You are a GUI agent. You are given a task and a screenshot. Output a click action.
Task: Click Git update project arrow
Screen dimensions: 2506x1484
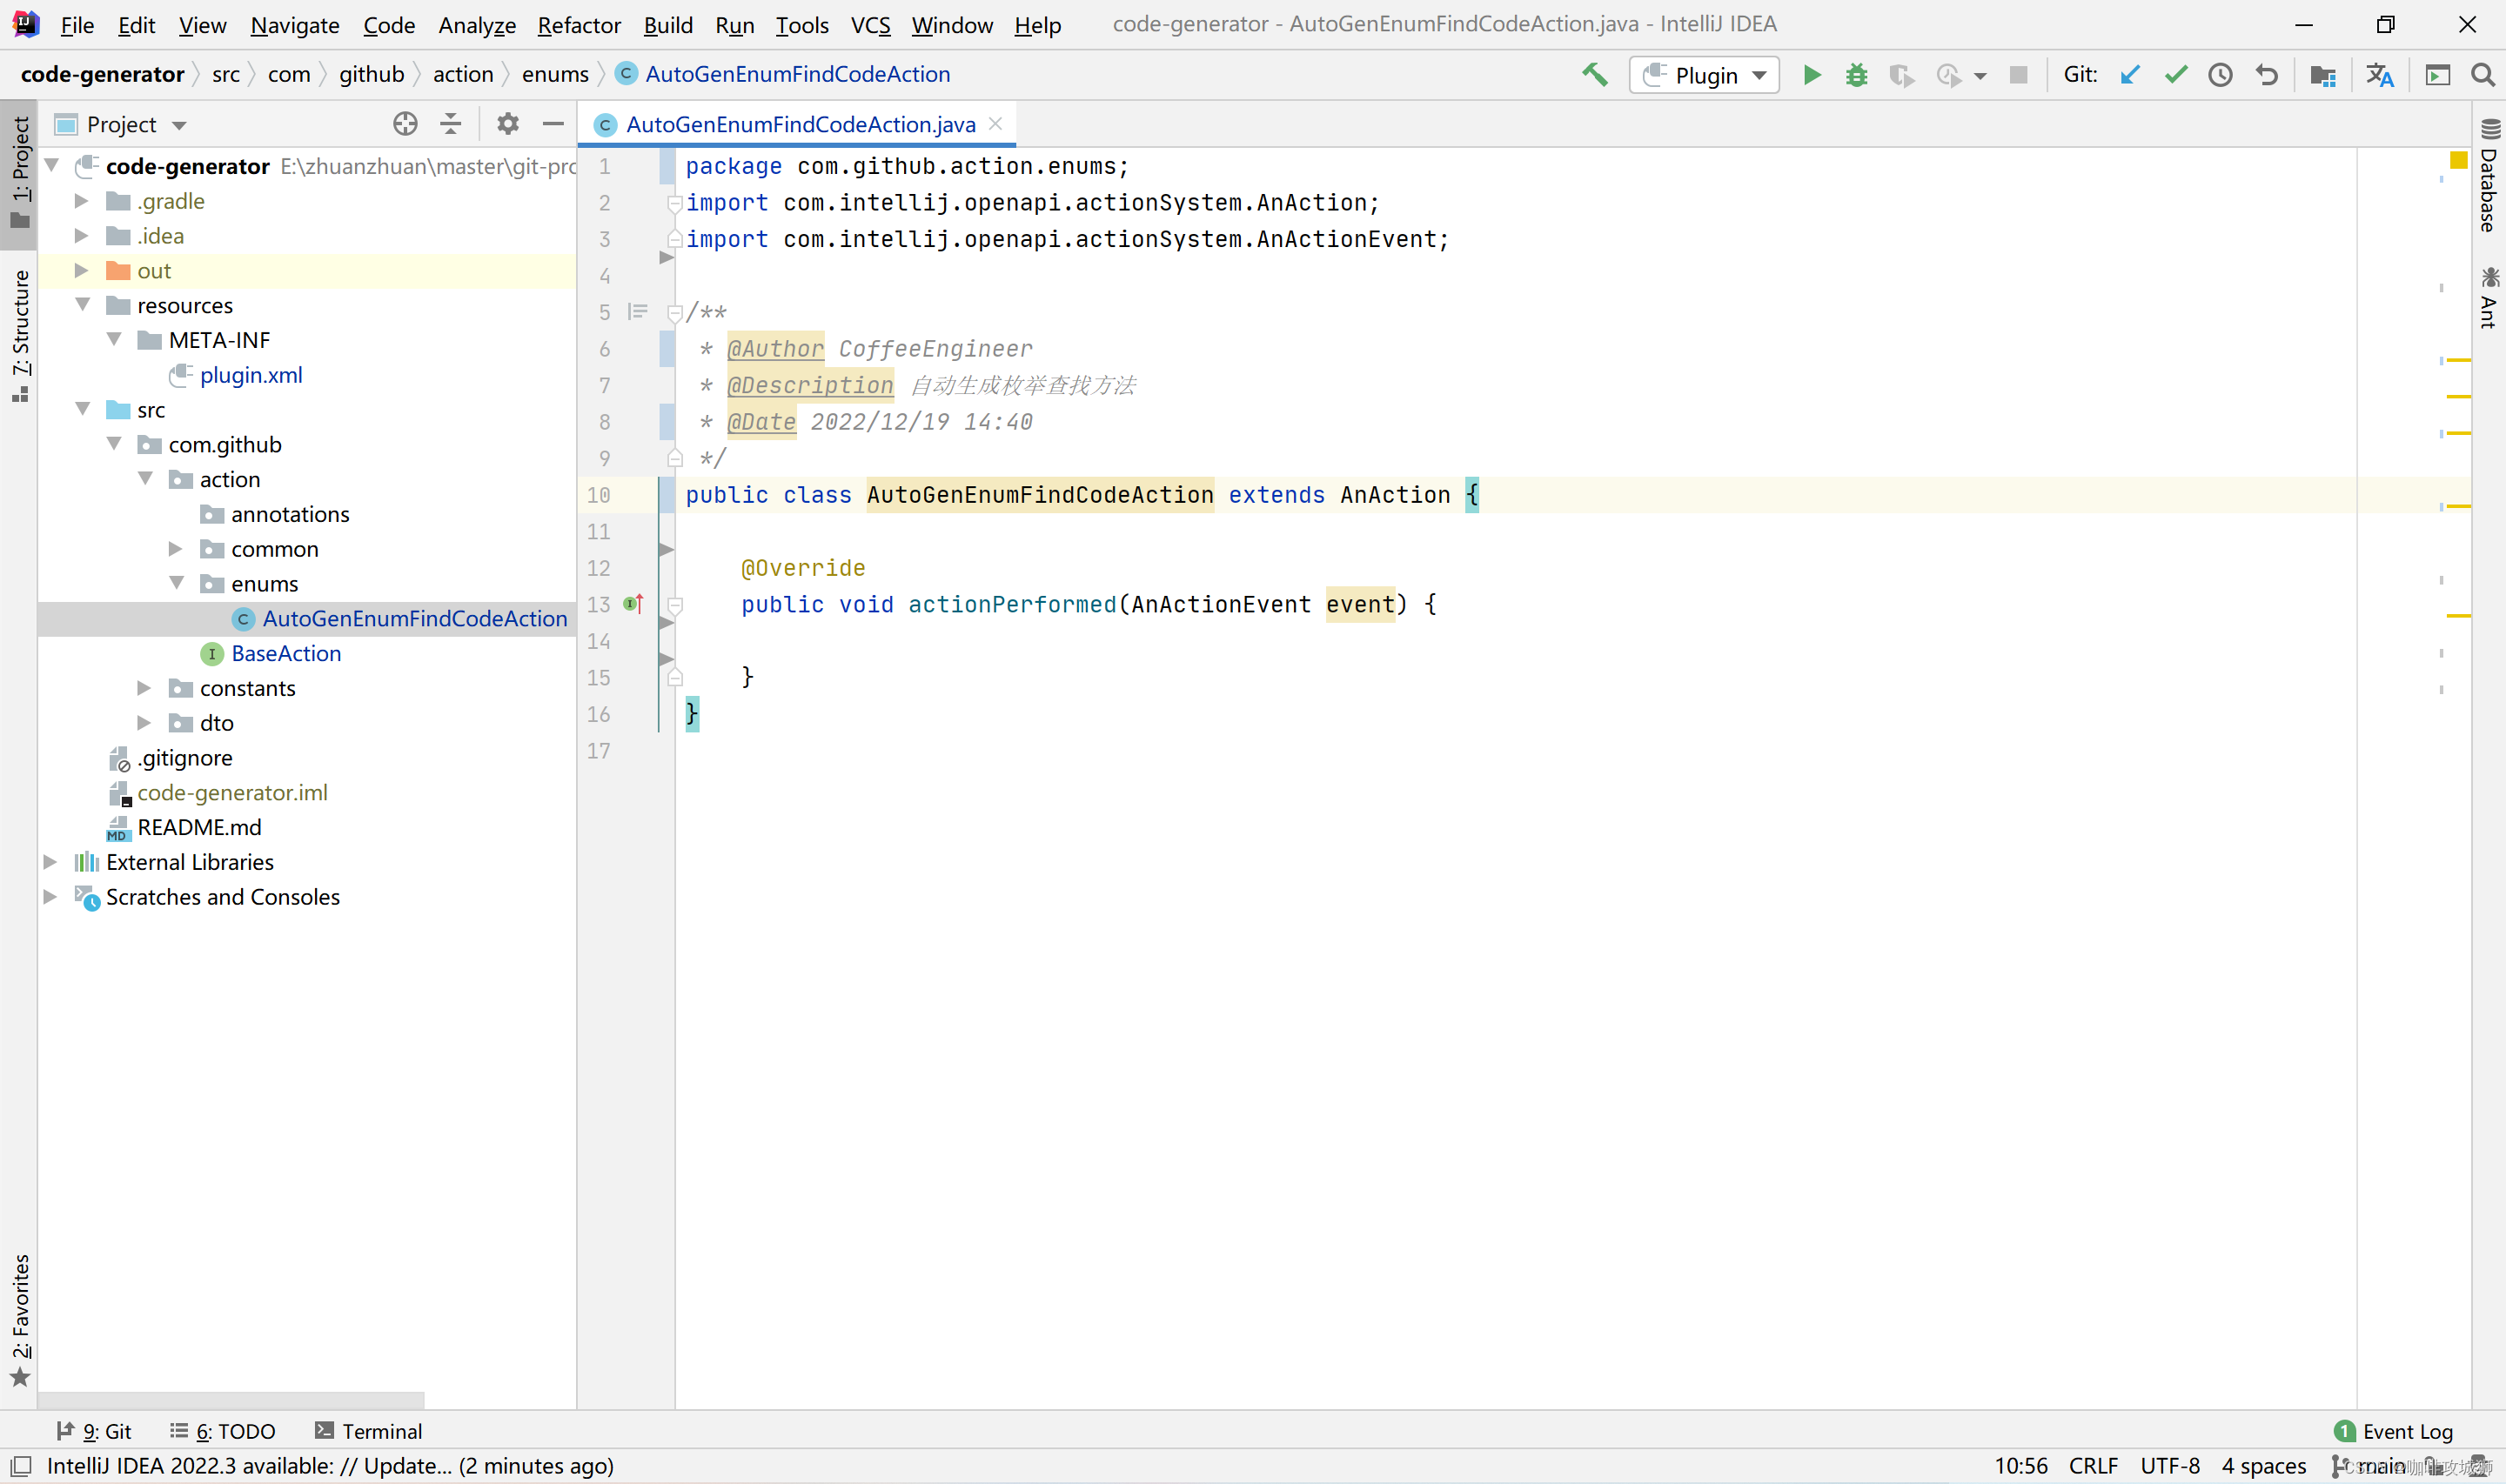click(2129, 75)
